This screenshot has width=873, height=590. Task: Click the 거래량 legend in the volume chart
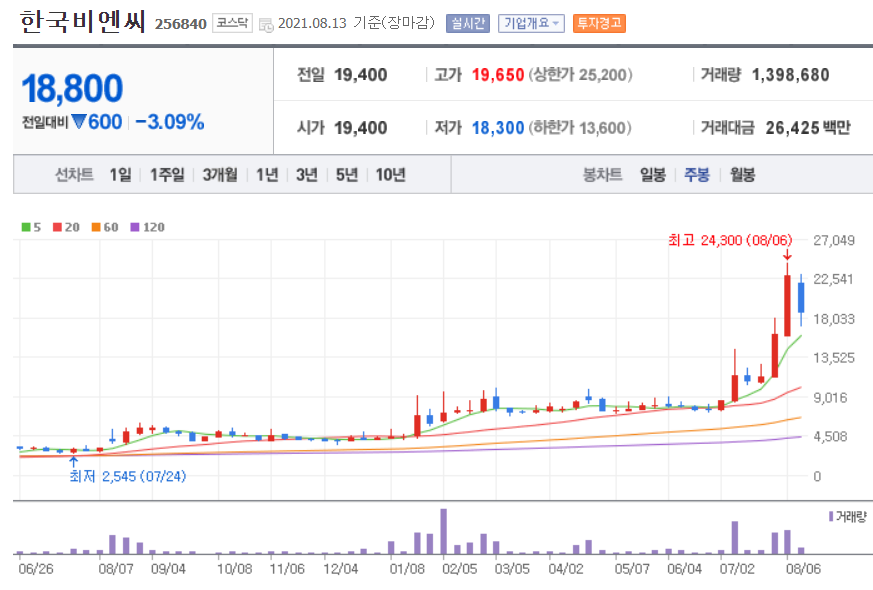[x=848, y=517]
